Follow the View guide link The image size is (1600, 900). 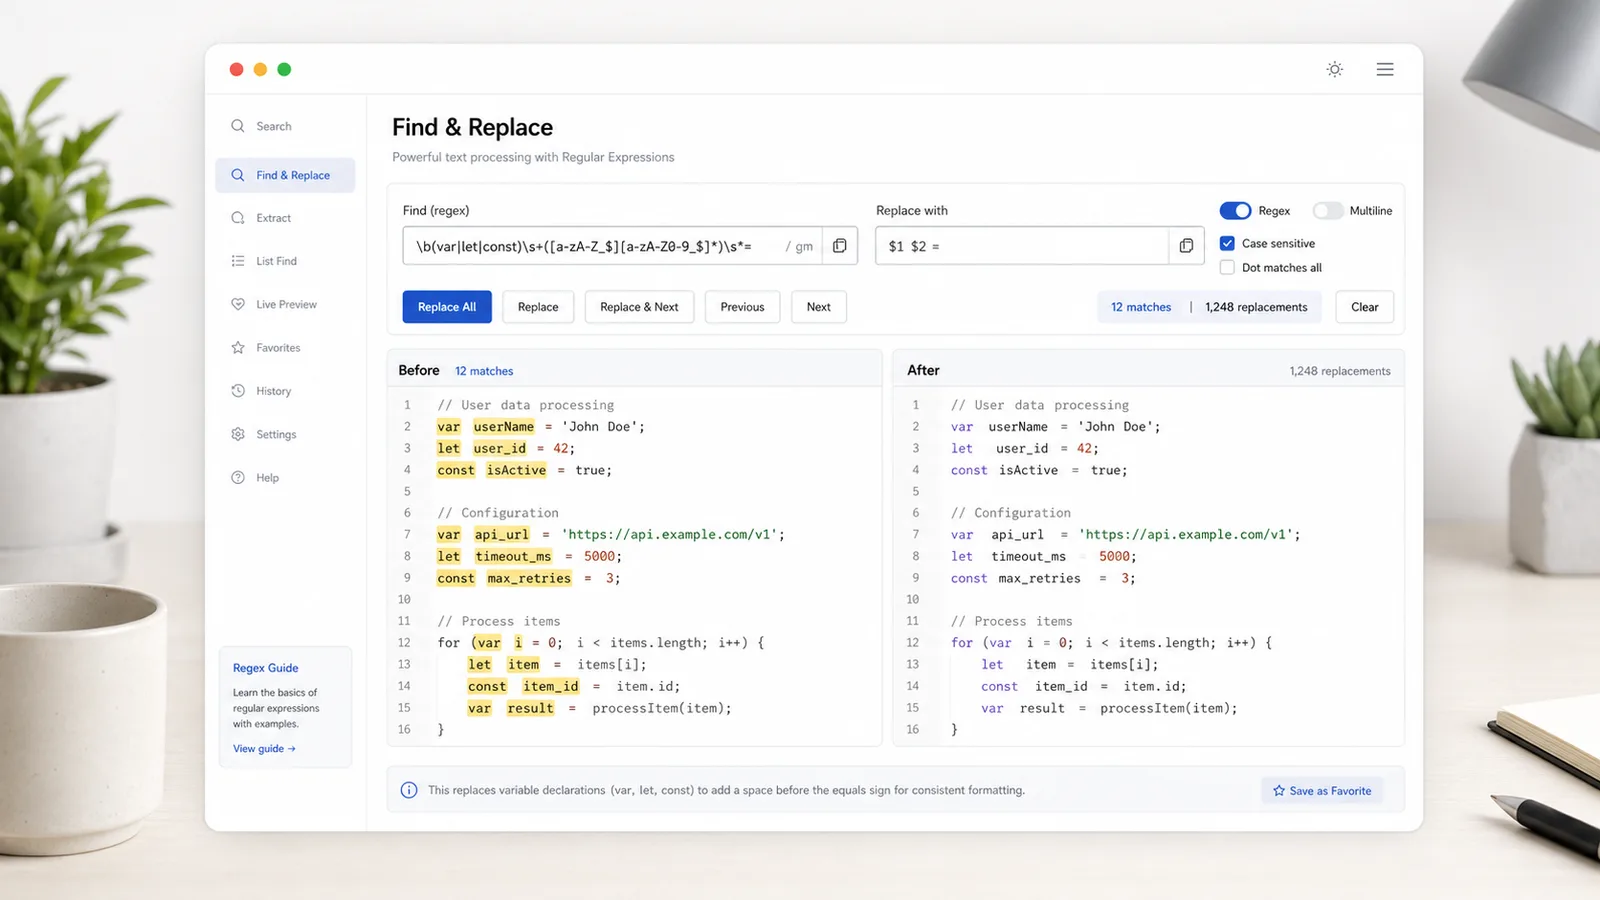(x=264, y=749)
